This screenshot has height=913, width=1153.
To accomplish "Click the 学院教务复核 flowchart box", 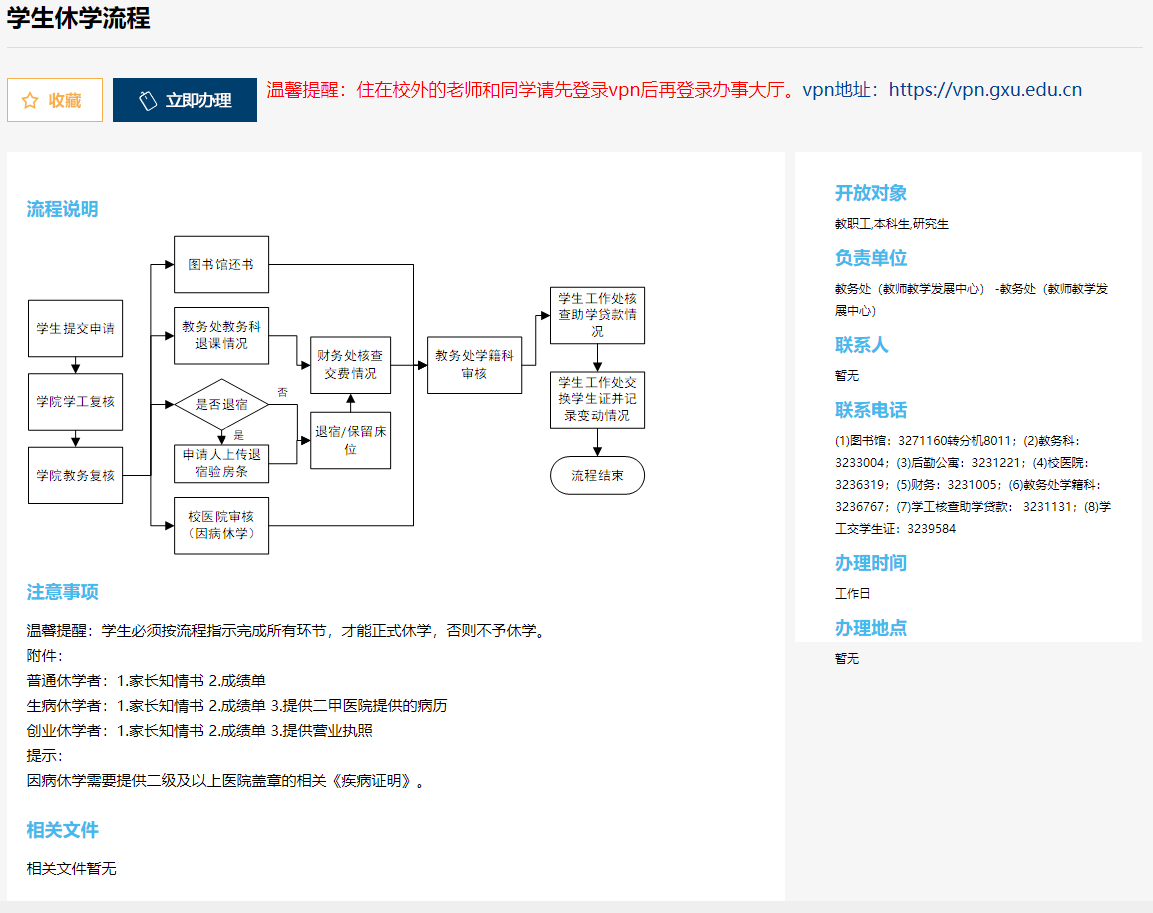I will [x=76, y=475].
